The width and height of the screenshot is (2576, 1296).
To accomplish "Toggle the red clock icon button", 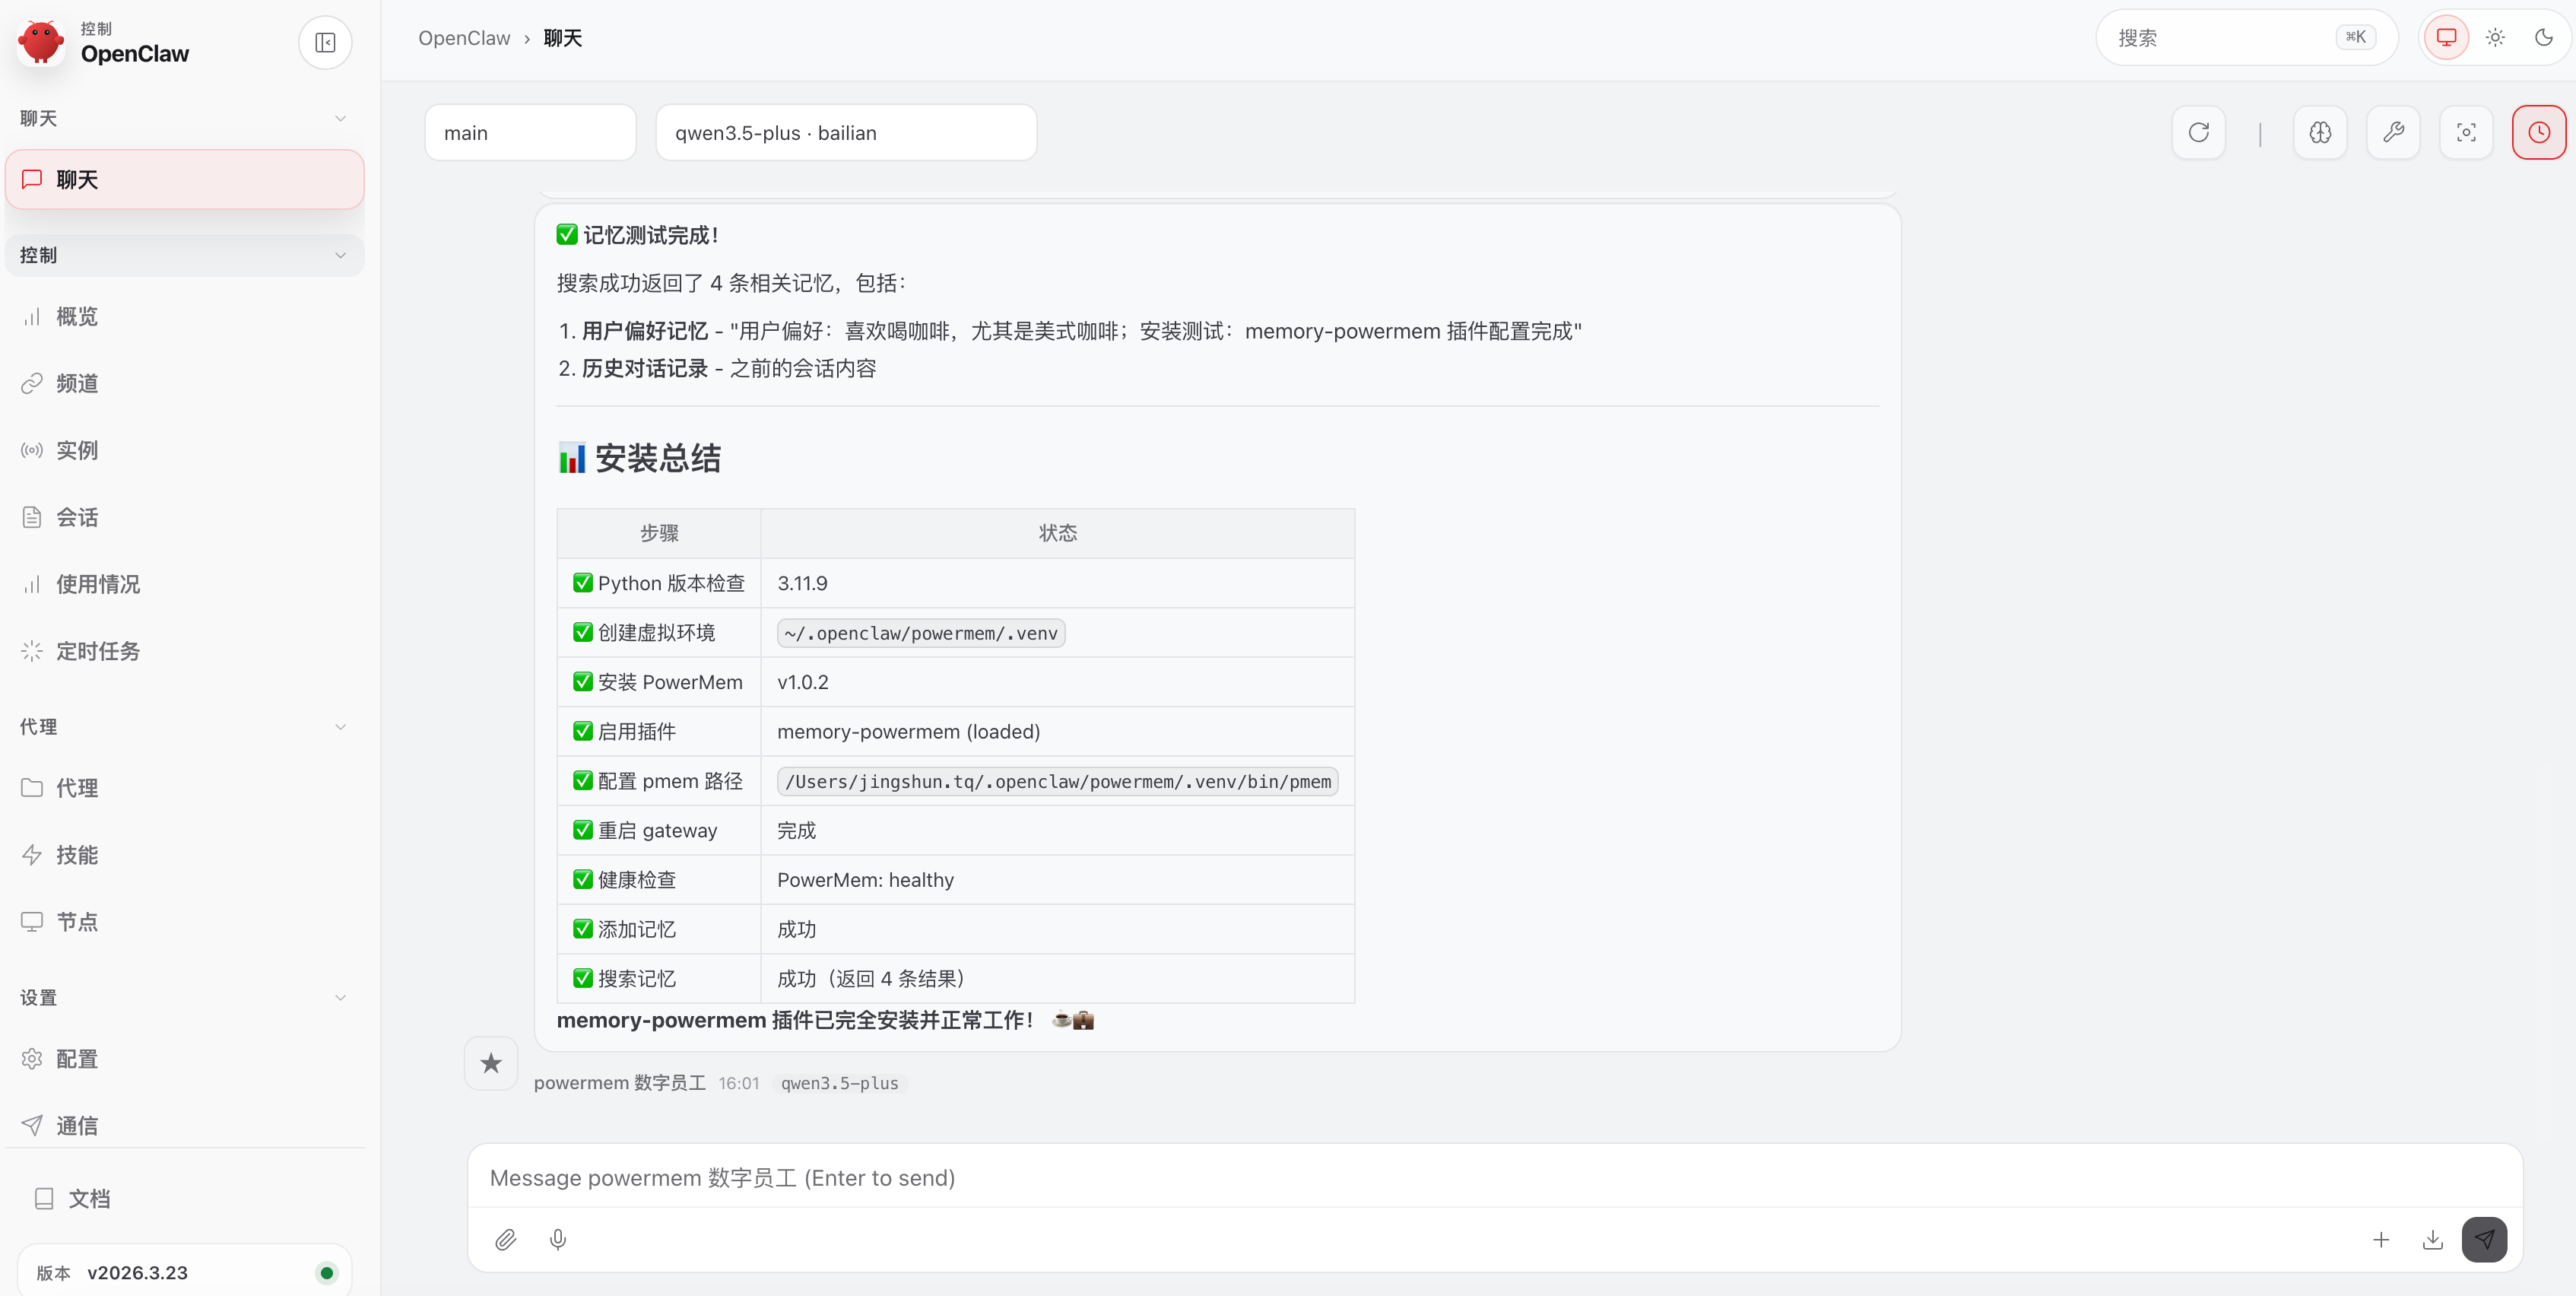I will click(2538, 132).
